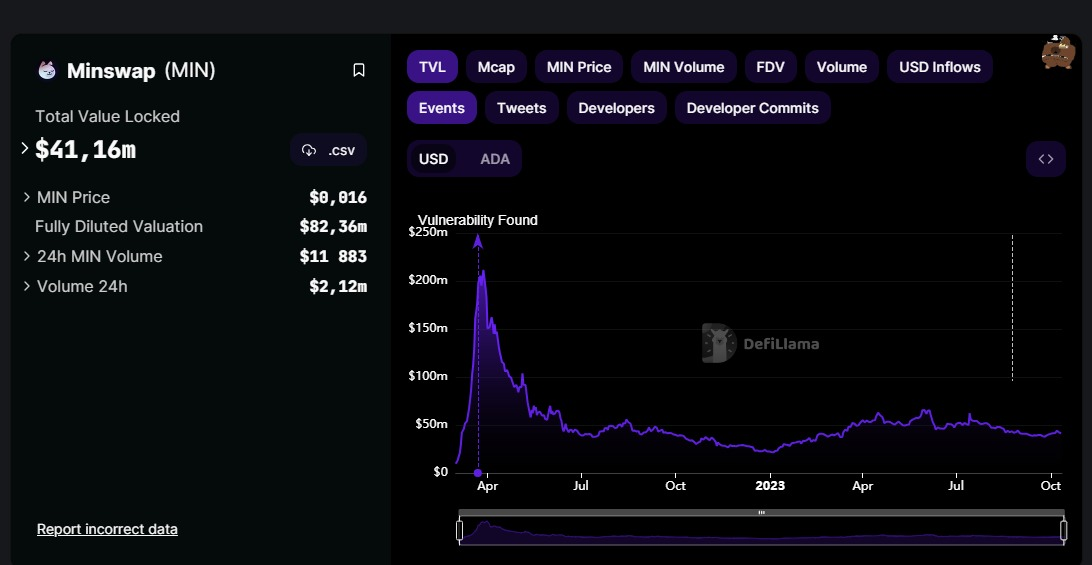Click the Jul label after 2023 on x-axis
The image size is (1092, 565).
coord(957,486)
